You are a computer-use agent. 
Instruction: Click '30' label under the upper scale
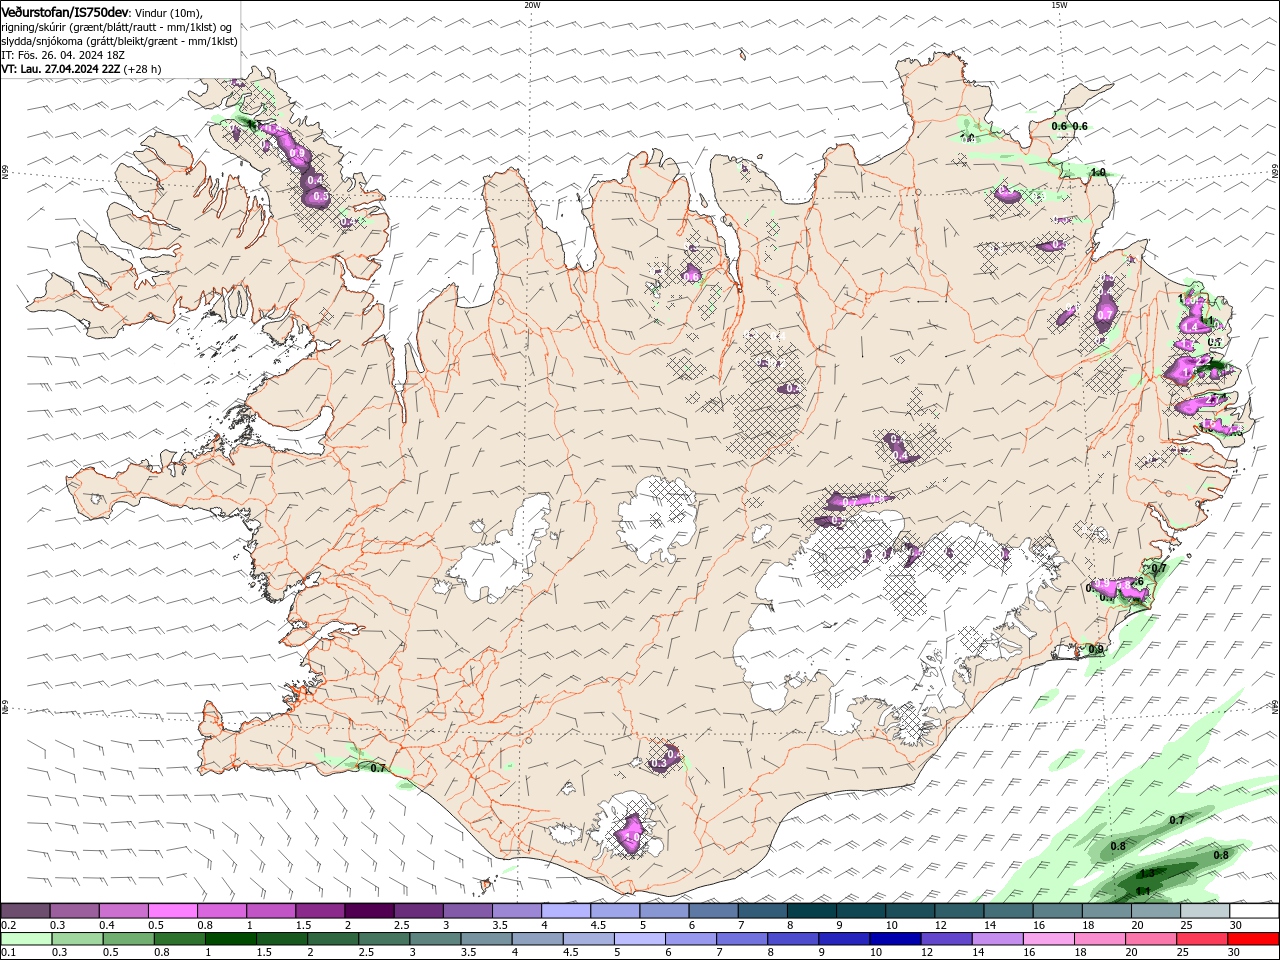pyautogui.click(x=1236, y=925)
